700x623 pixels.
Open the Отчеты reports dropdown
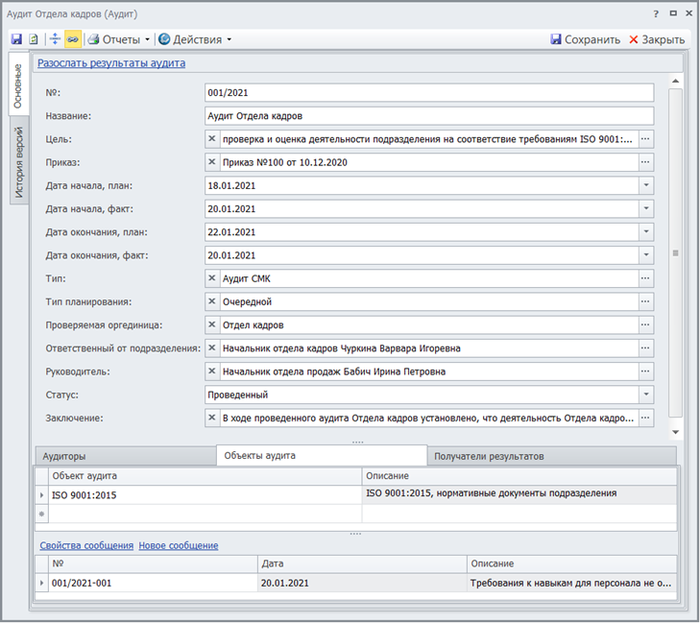click(x=119, y=40)
